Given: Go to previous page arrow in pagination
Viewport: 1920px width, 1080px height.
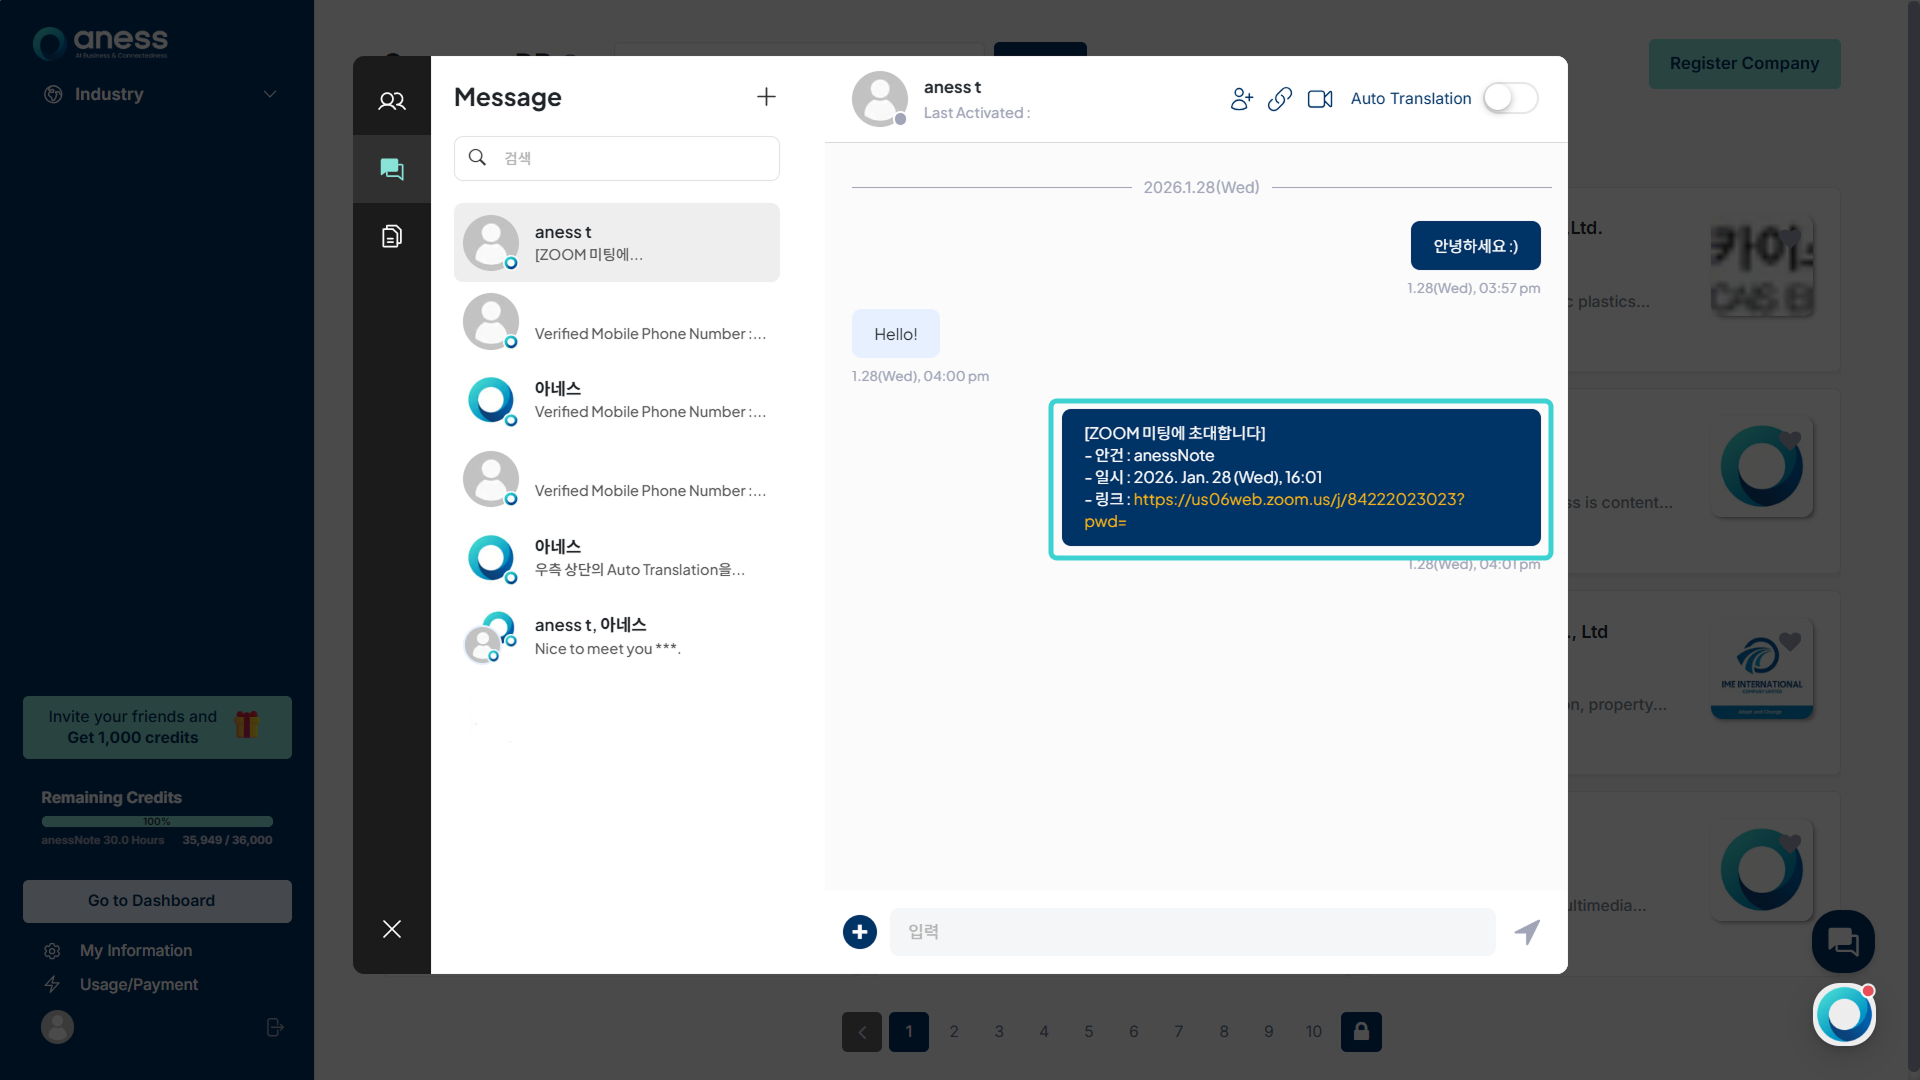Looking at the screenshot, I should (862, 1031).
